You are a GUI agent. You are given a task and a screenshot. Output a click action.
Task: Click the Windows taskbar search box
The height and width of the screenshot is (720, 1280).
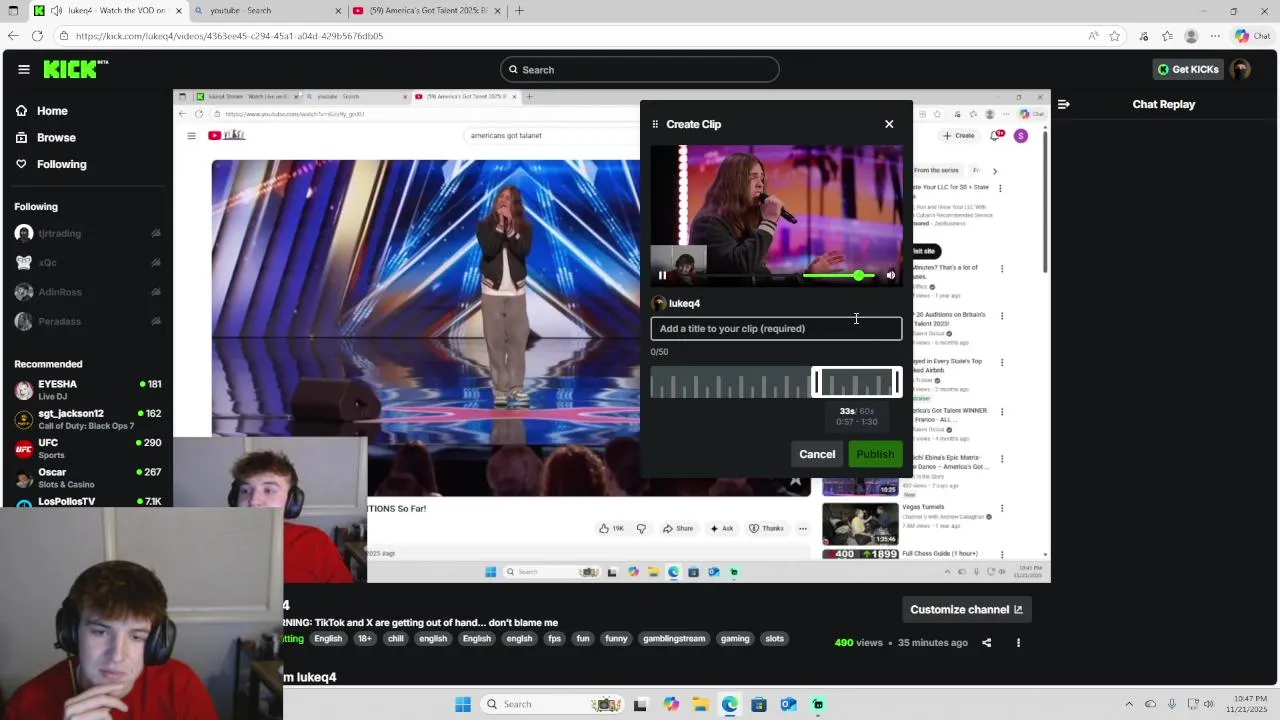554,704
